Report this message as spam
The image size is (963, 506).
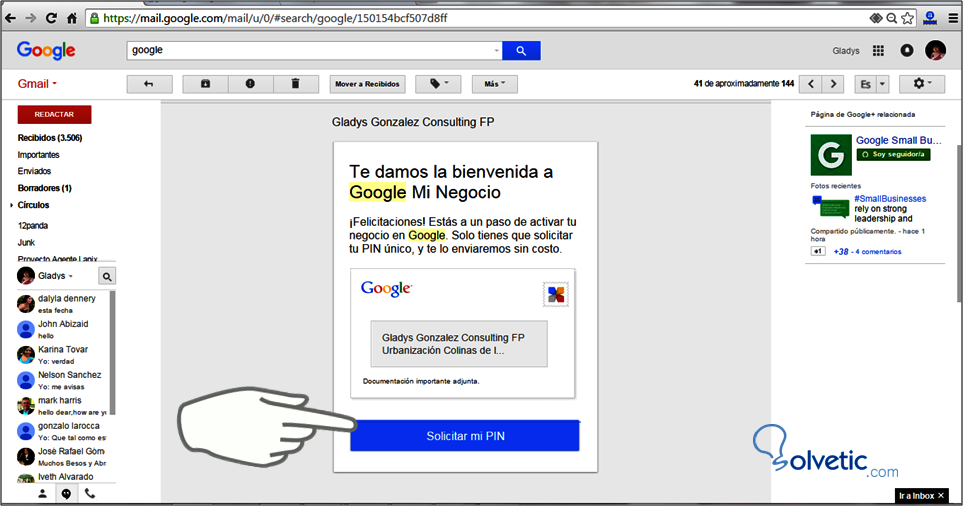pyautogui.click(x=250, y=84)
